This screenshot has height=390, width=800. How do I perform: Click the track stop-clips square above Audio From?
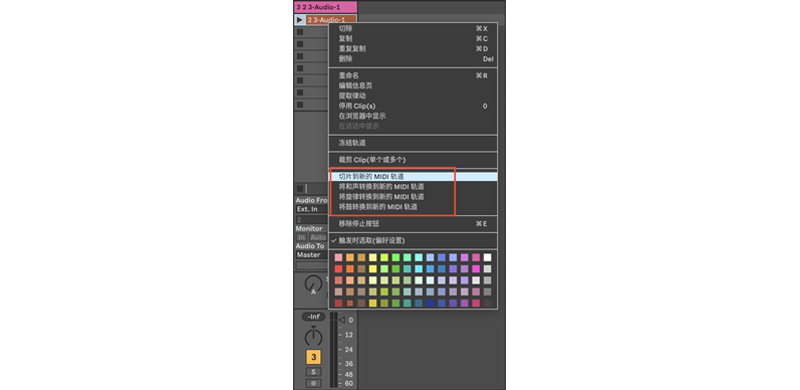coord(300,188)
